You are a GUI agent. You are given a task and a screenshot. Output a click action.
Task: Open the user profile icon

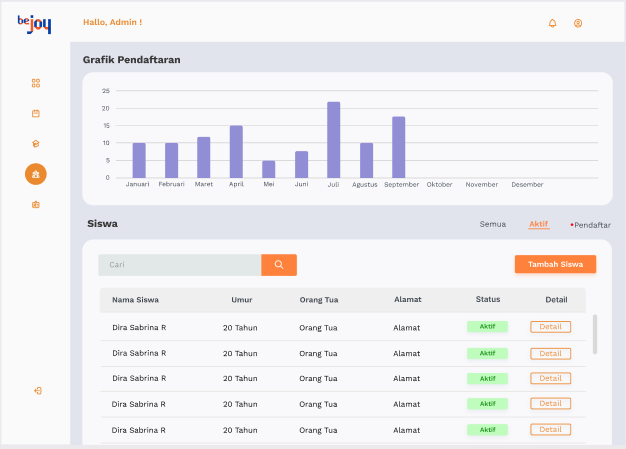click(578, 23)
